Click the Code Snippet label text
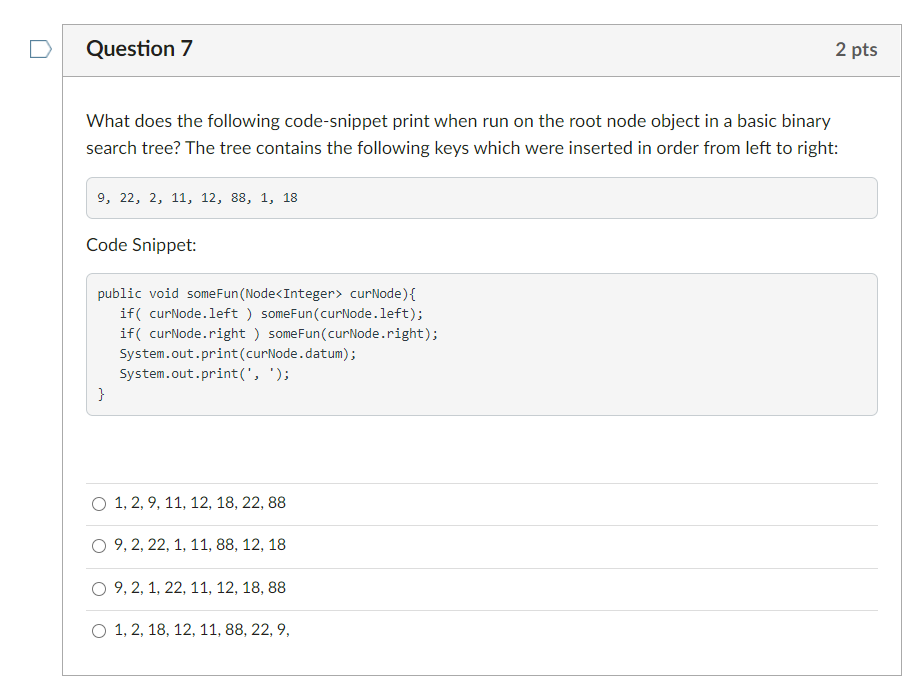Viewport: 907px width, 699px height. [x=139, y=245]
